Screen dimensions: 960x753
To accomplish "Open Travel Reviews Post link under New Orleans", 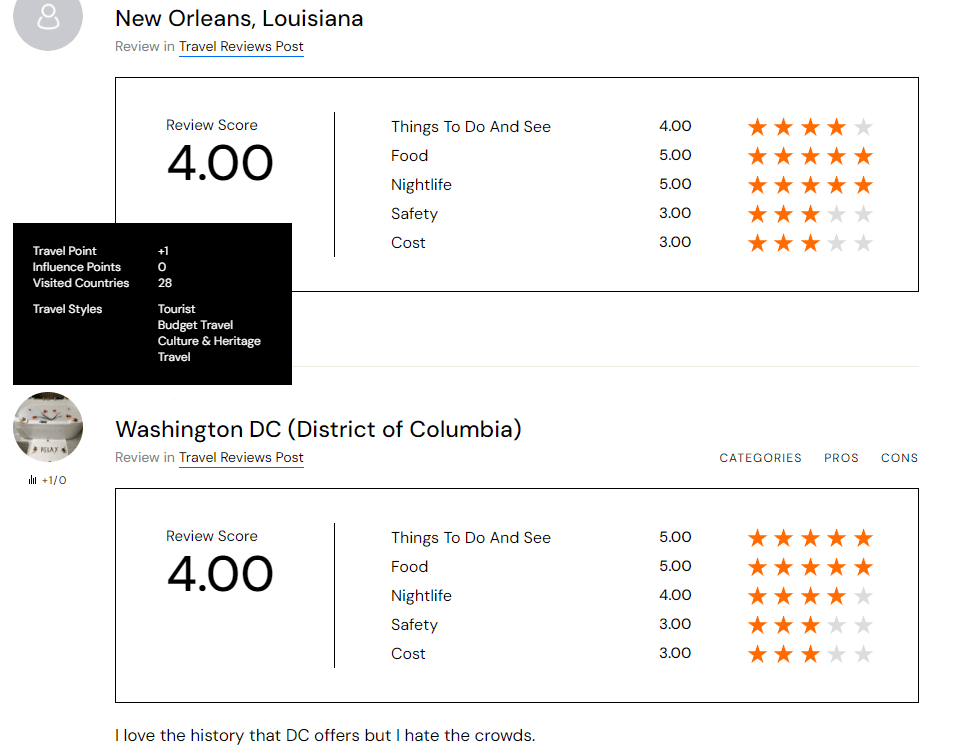I will pyautogui.click(x=241, y=47).
